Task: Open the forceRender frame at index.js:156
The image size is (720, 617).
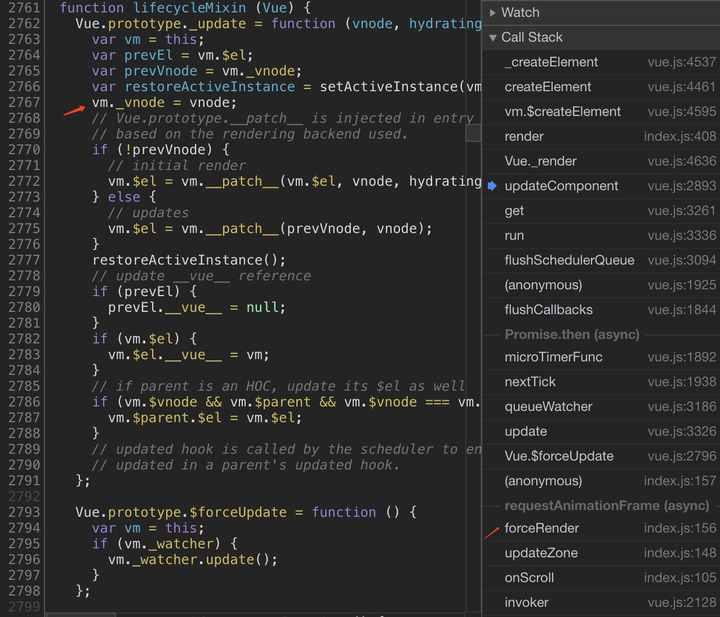Action: click(601, 528)
